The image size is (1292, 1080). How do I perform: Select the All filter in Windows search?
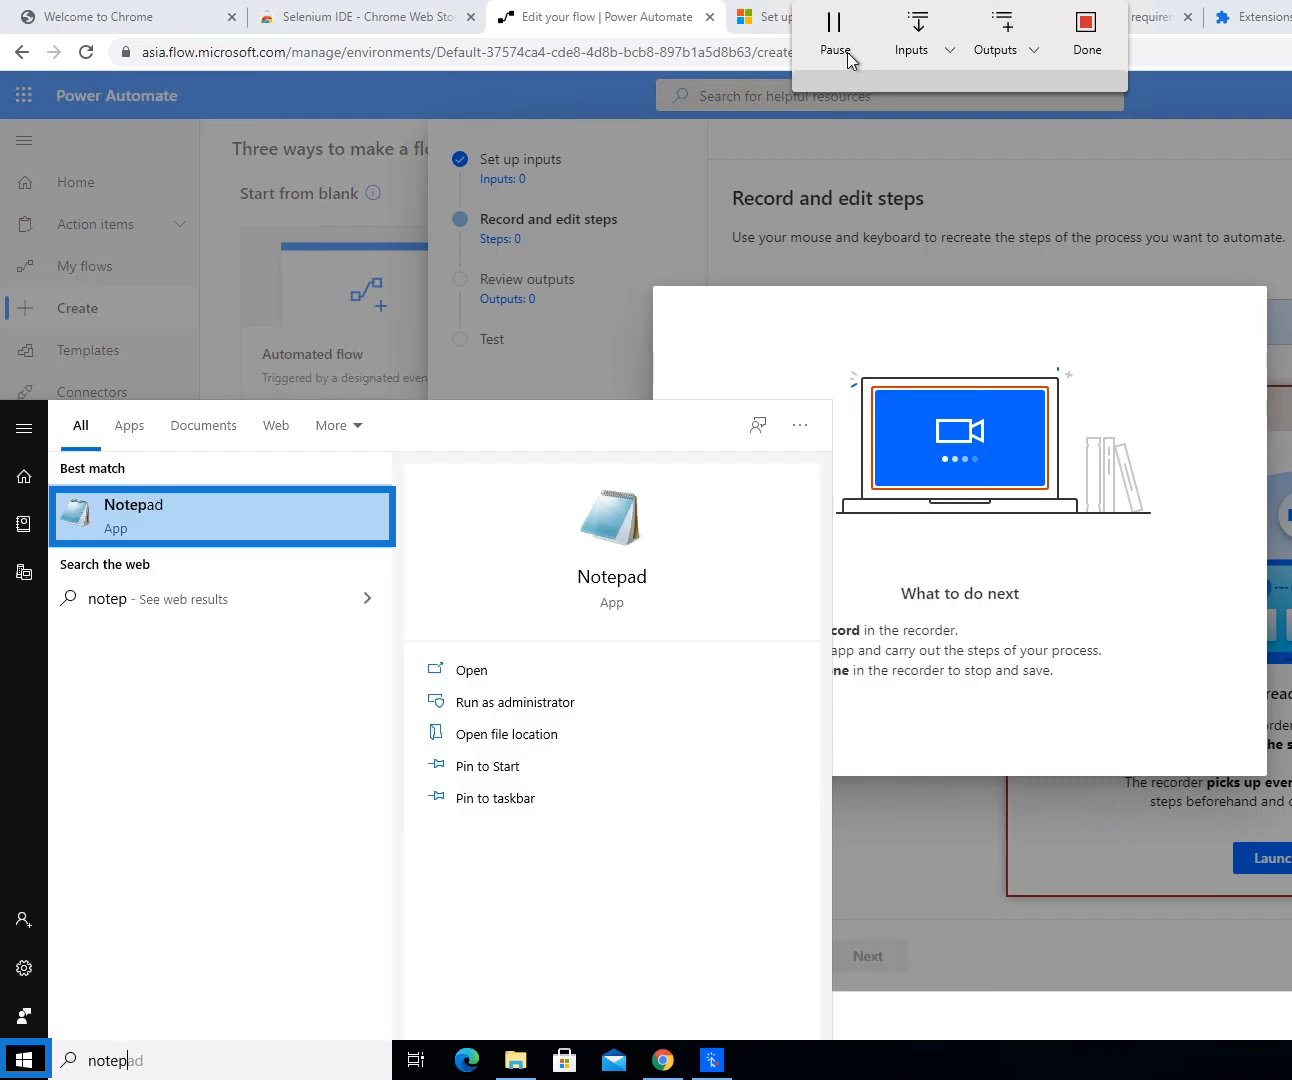(81, 425)
